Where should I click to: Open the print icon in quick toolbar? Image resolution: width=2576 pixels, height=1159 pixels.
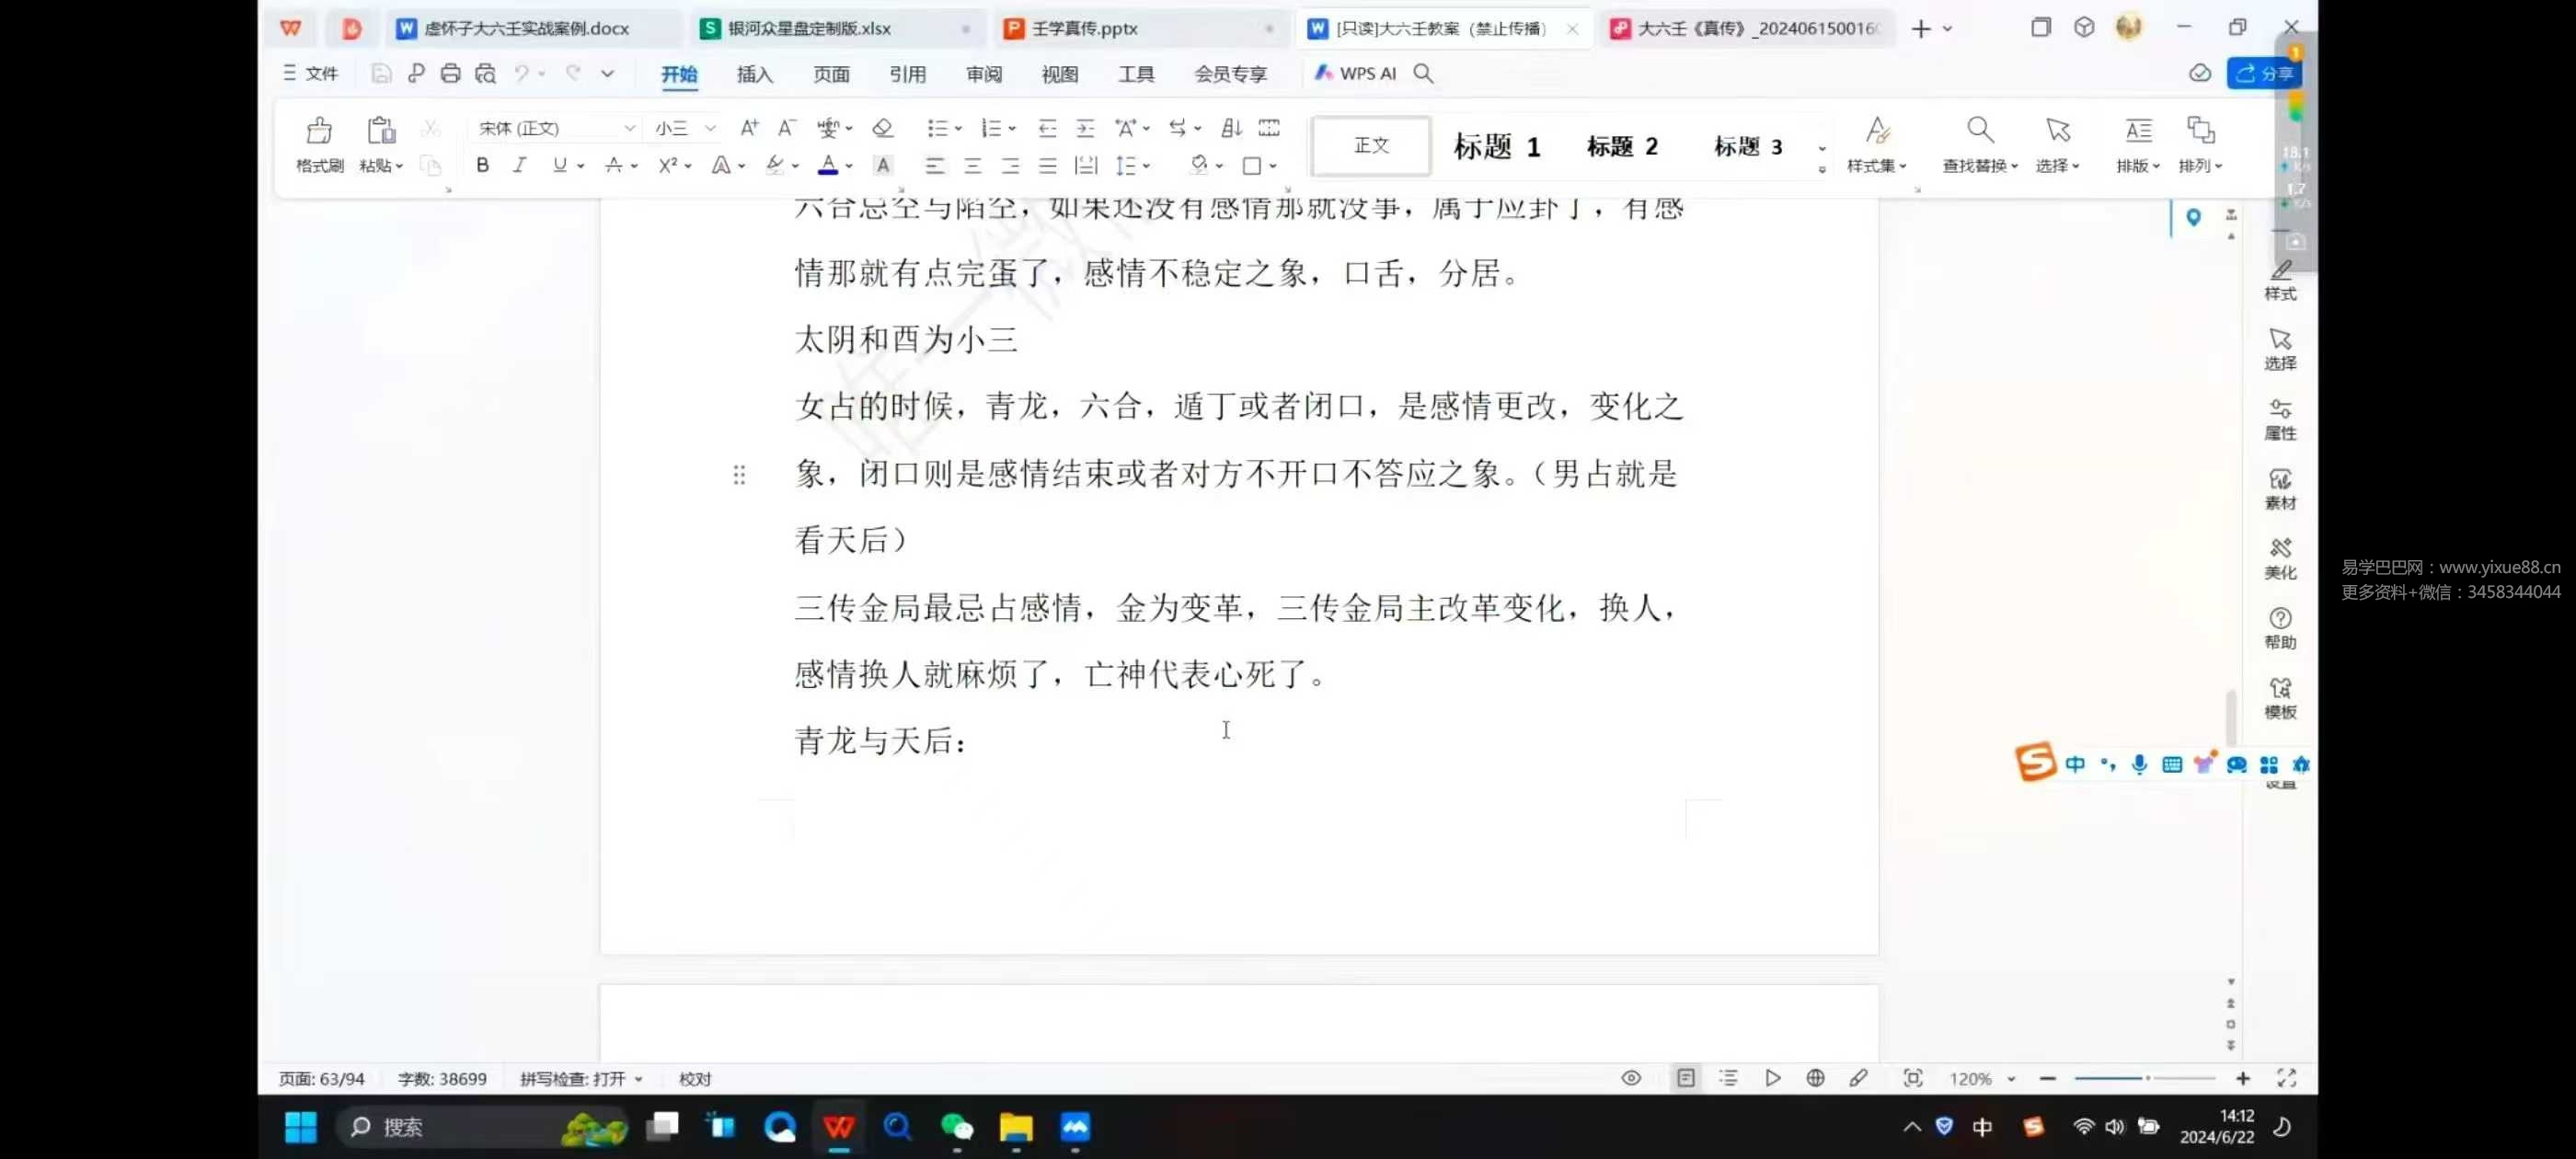pyautogui.click(x=450, y=73)
